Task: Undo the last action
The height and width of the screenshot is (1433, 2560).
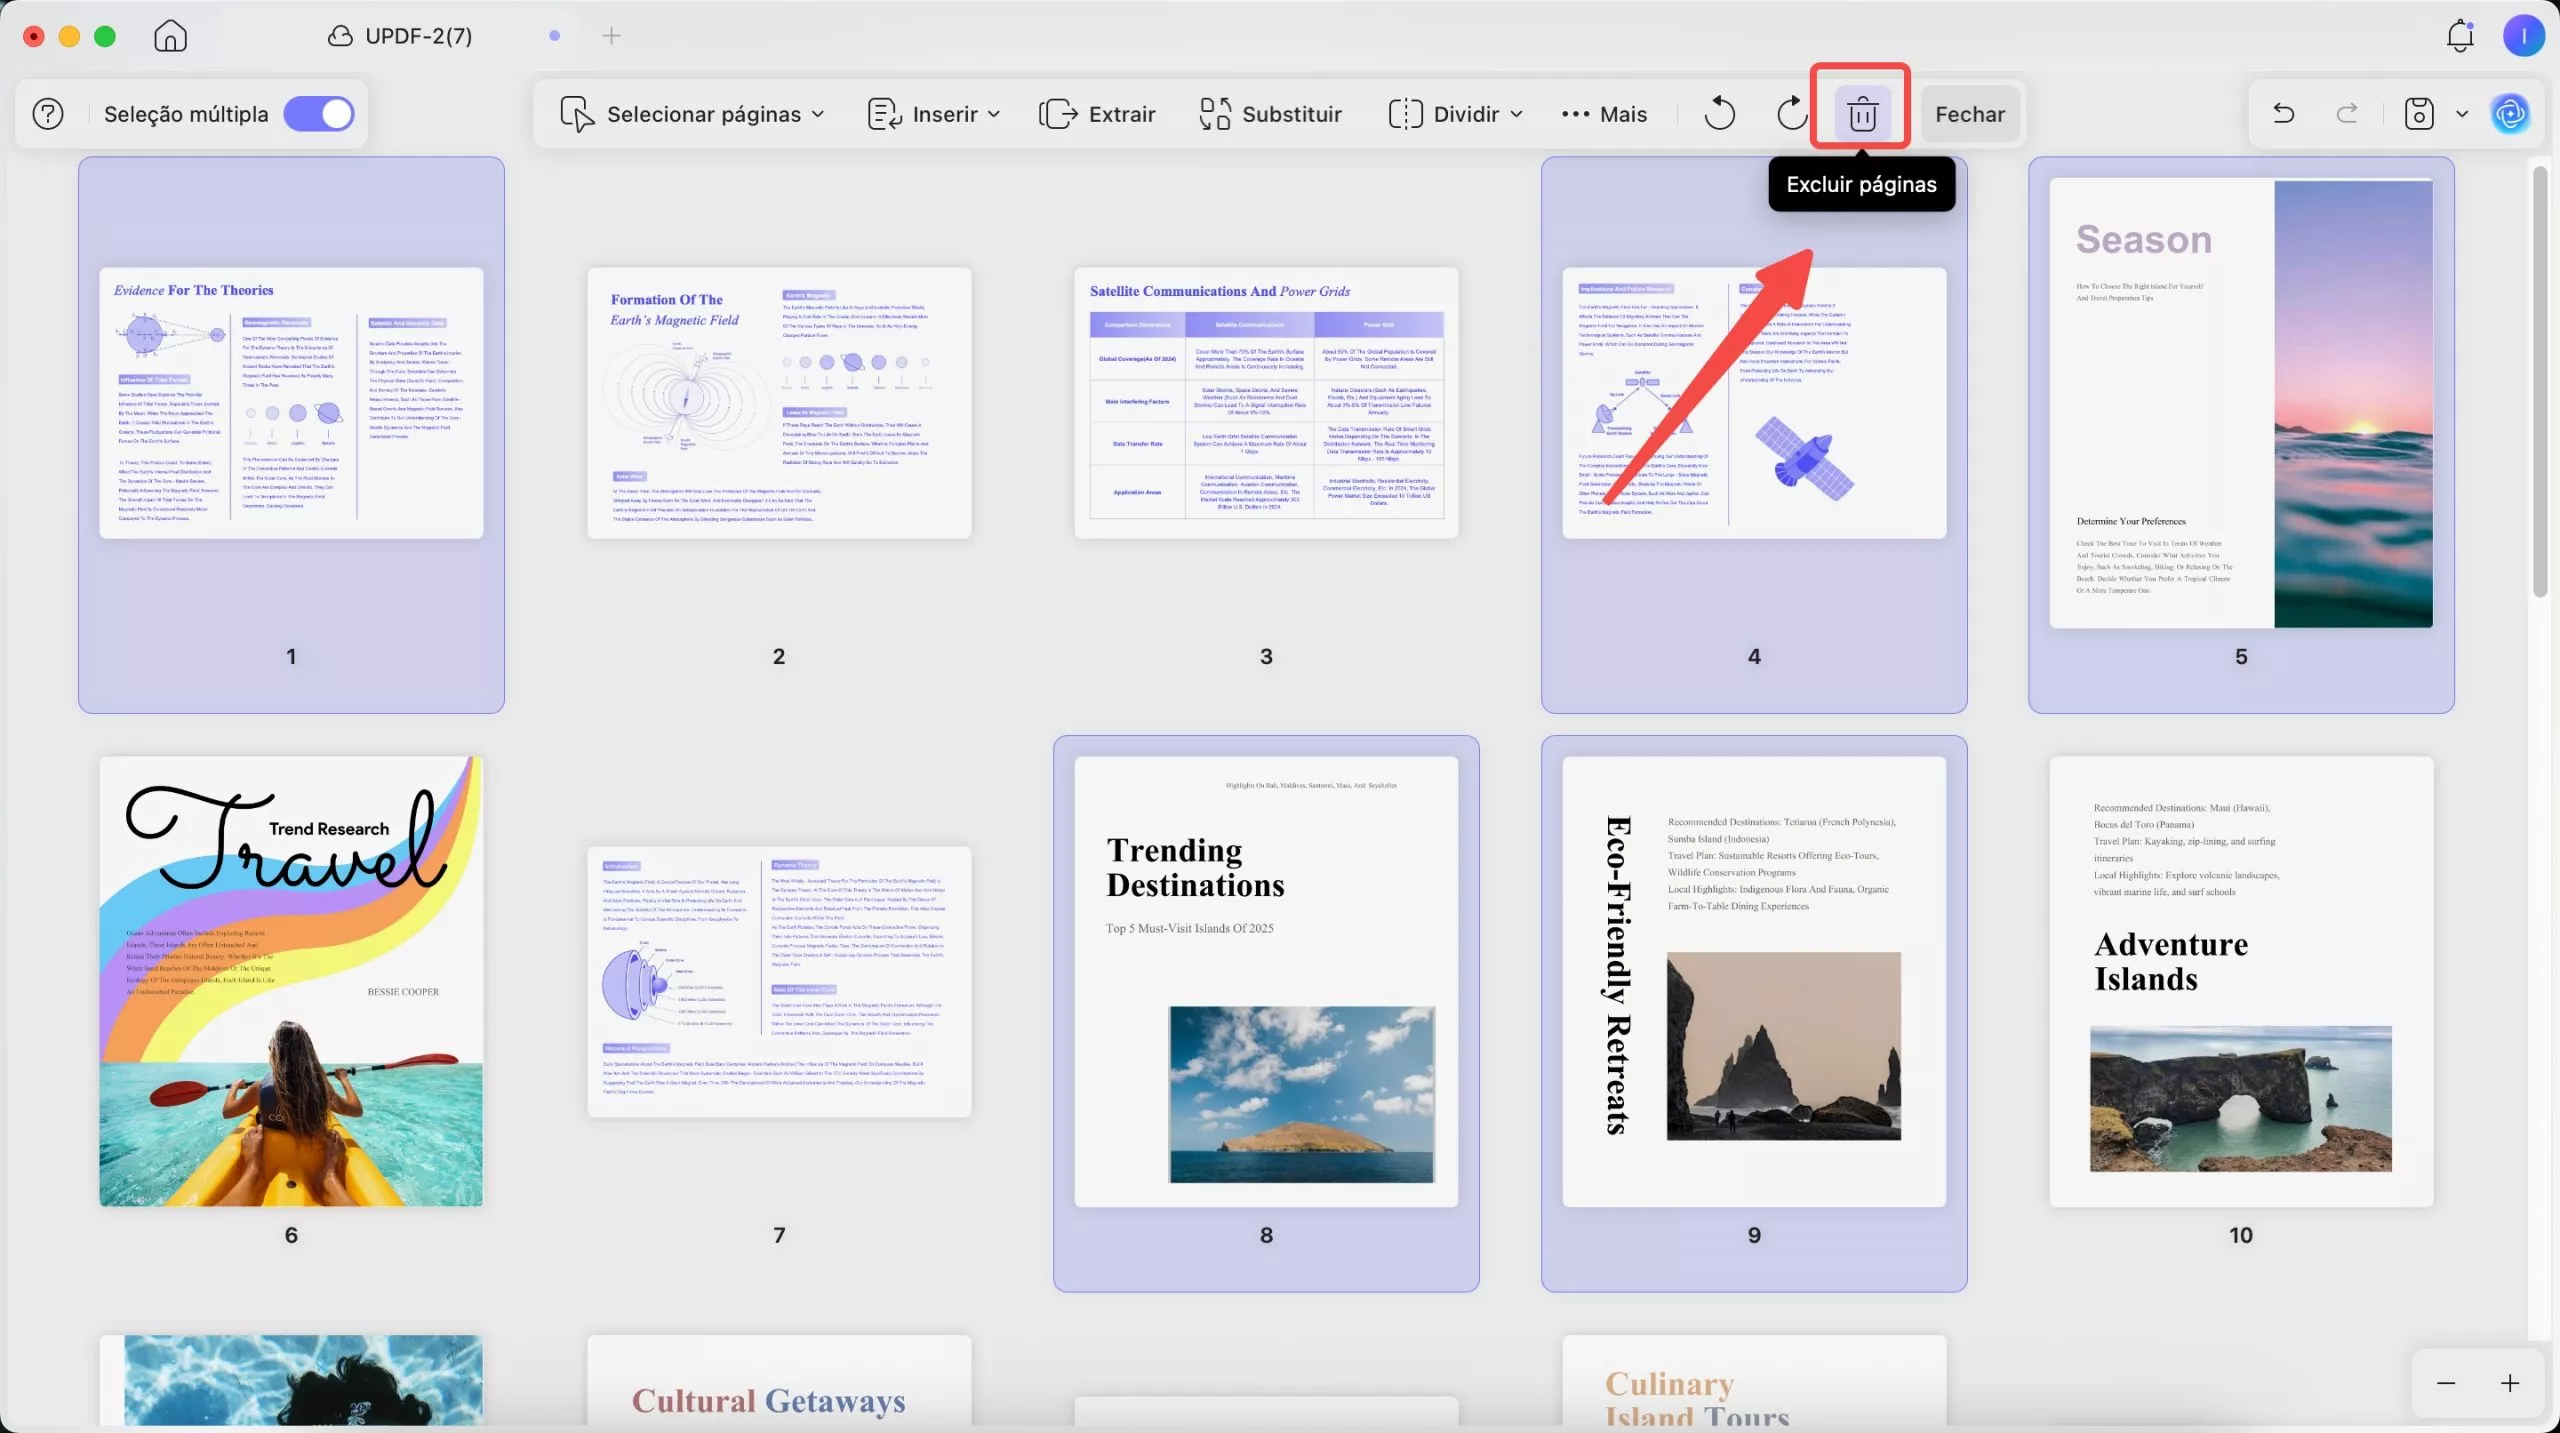Action: [2284, 113]
